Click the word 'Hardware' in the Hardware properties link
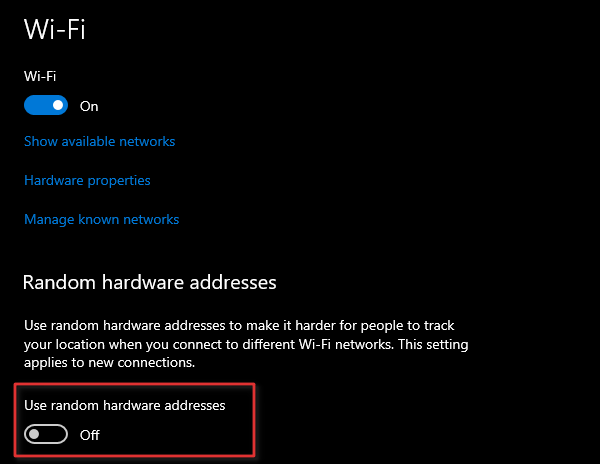 [53, 180]
